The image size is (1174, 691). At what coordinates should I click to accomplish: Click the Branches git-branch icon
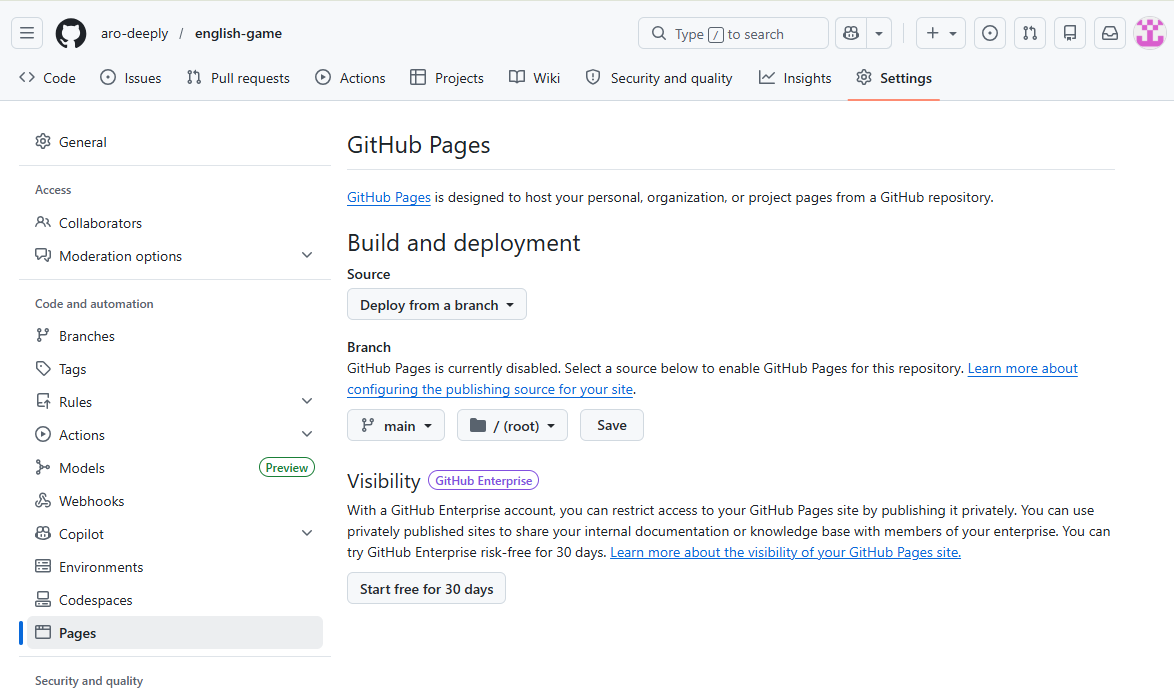43,335
